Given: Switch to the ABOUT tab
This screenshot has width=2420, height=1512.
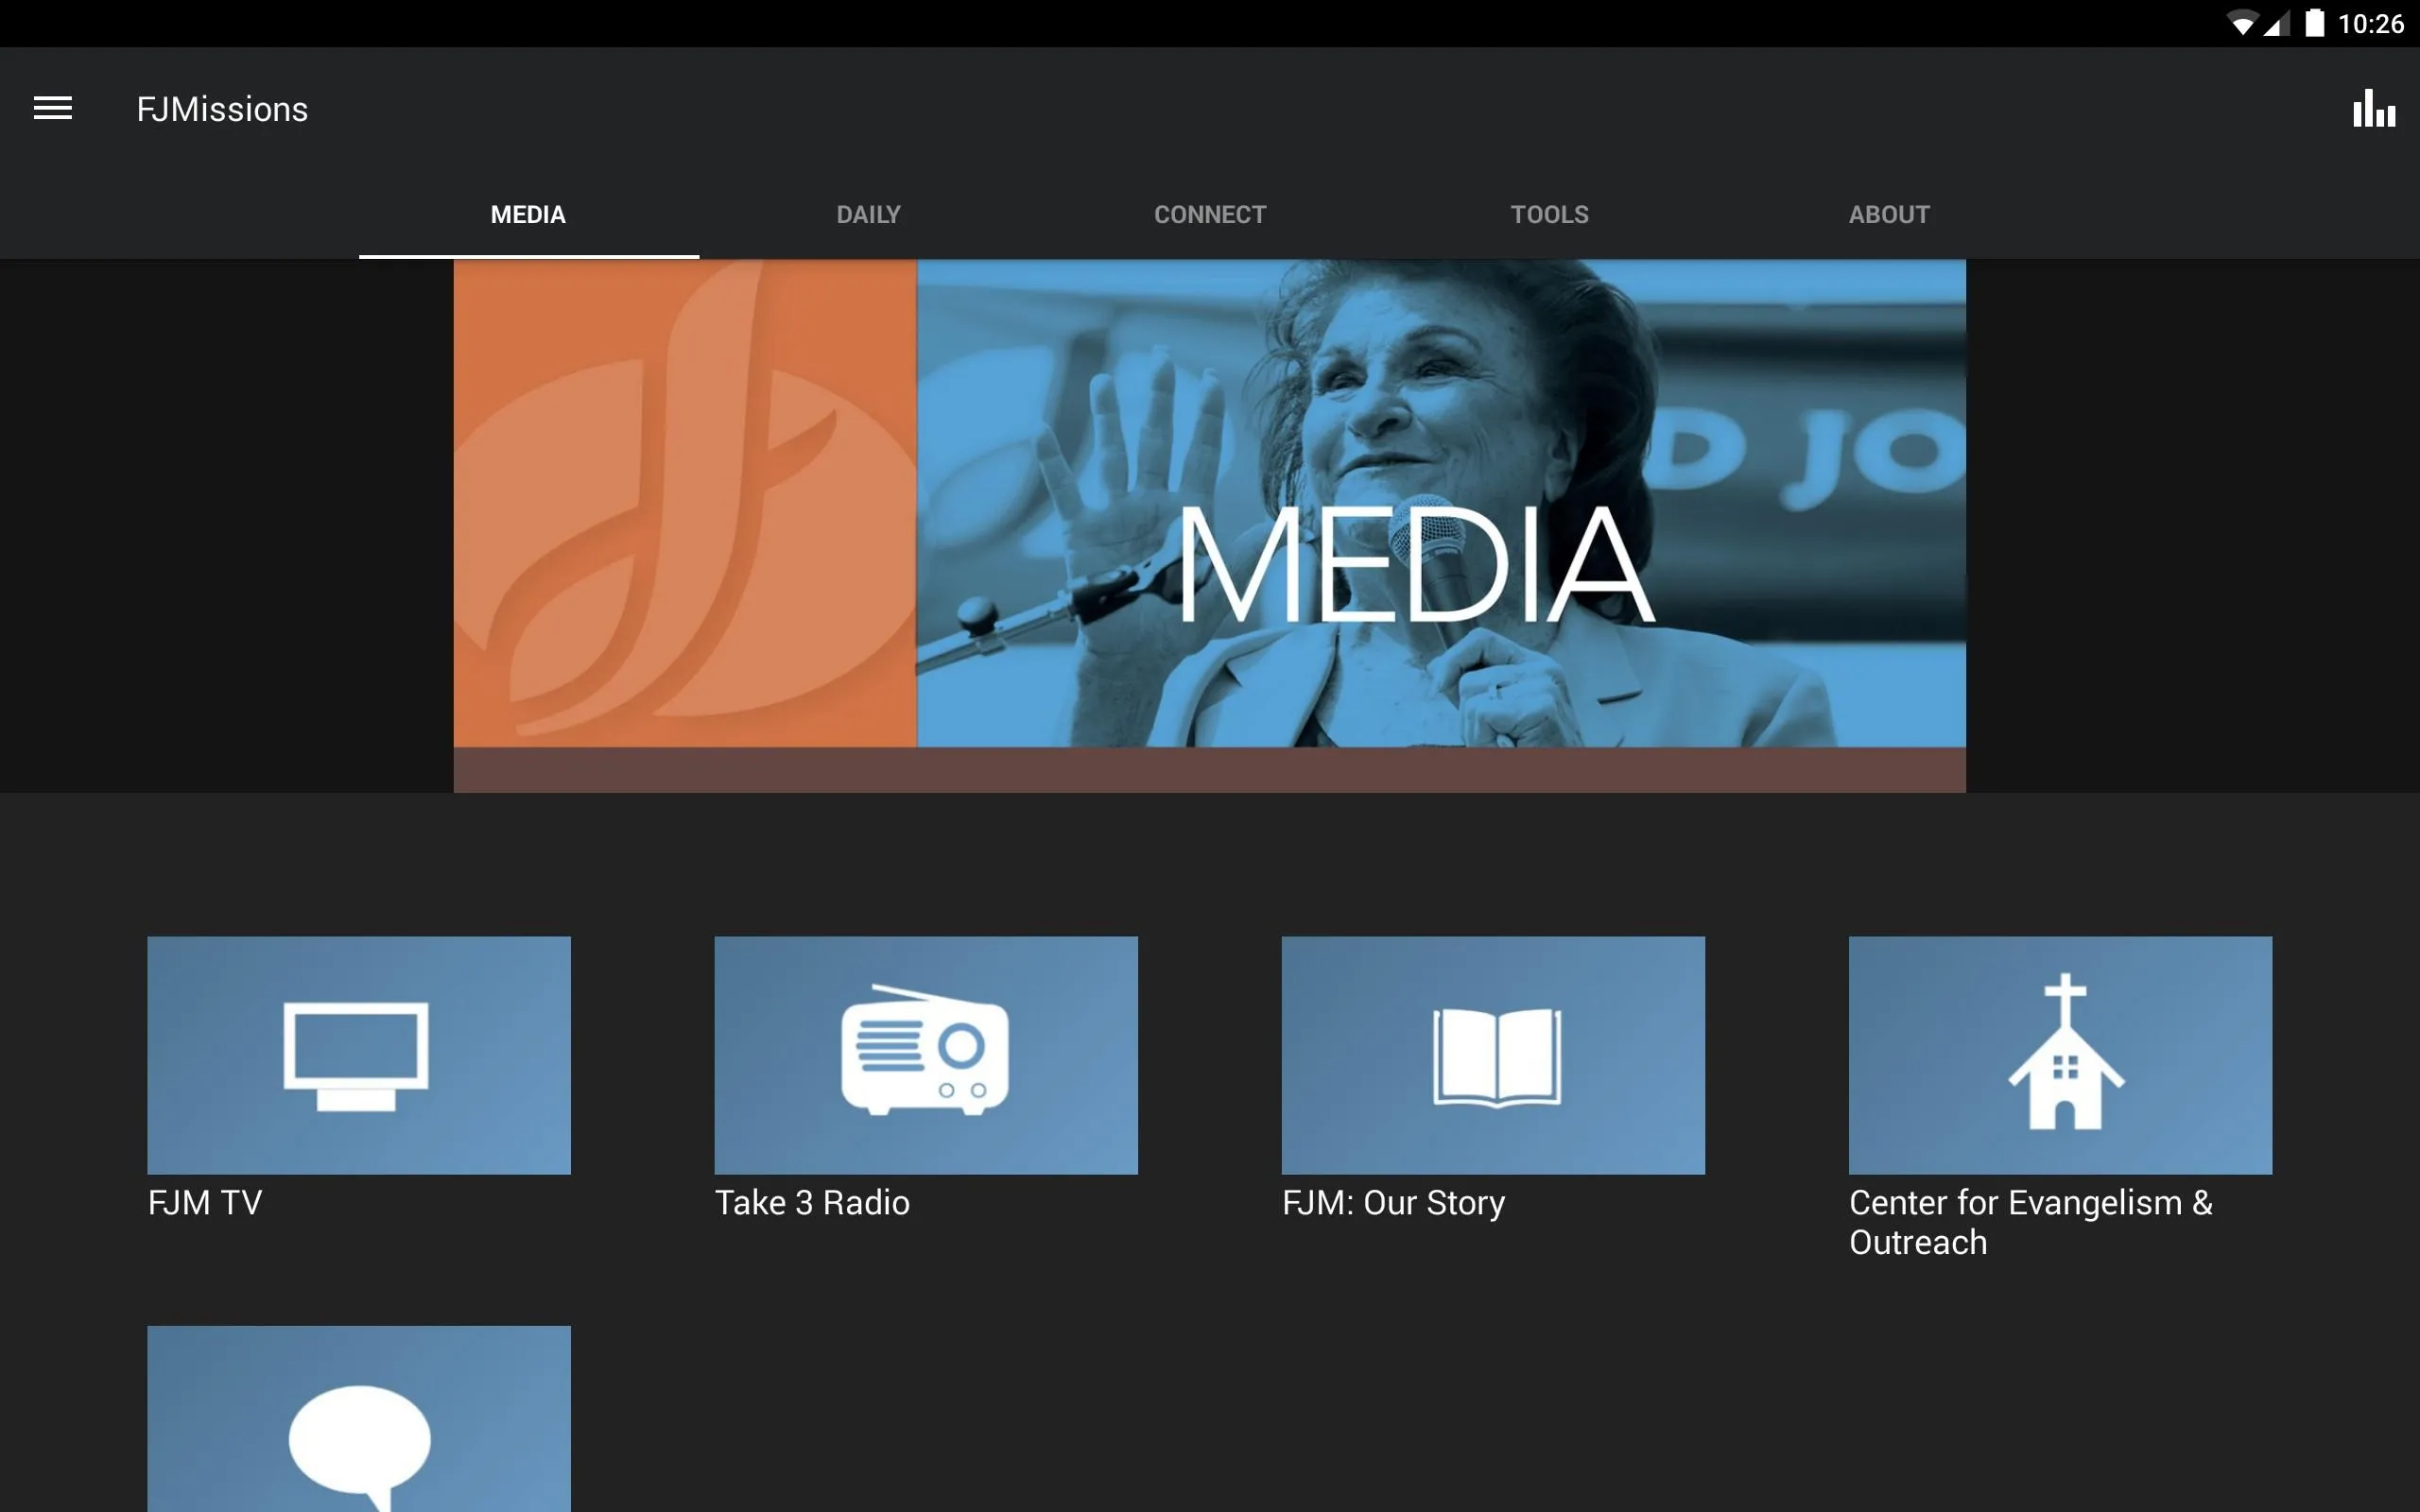Looking at the screenshot, I should pyautogui.click(x=1887, y=213).
